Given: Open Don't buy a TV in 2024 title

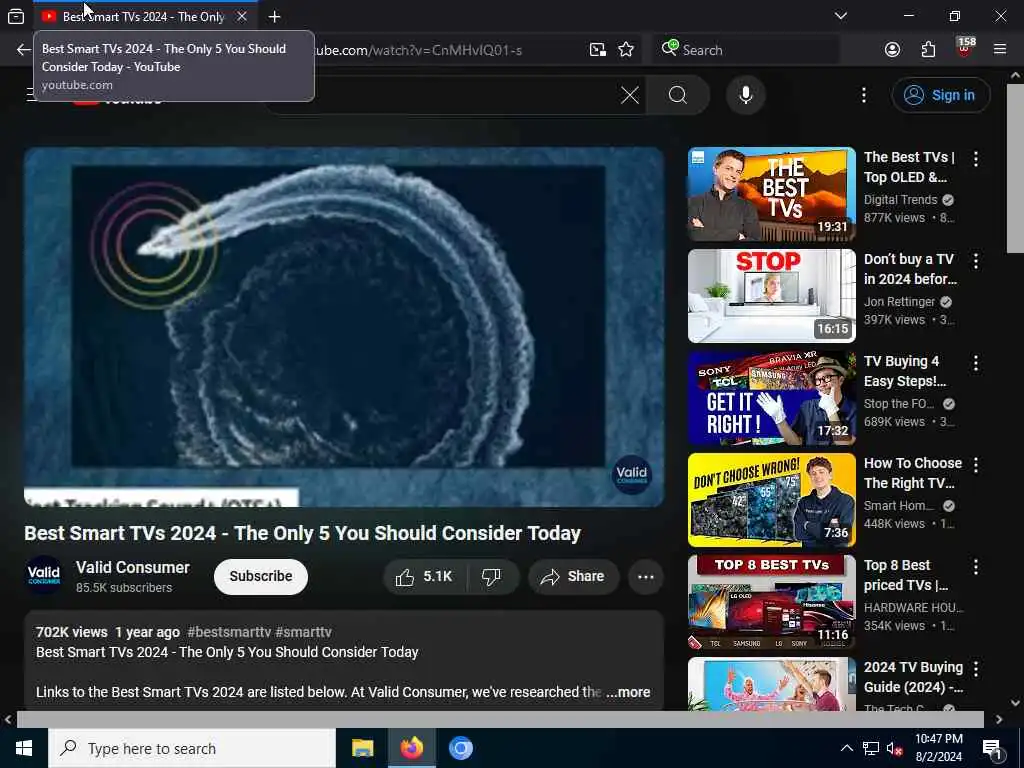Looking at the screenshot, I should (910, 269).
